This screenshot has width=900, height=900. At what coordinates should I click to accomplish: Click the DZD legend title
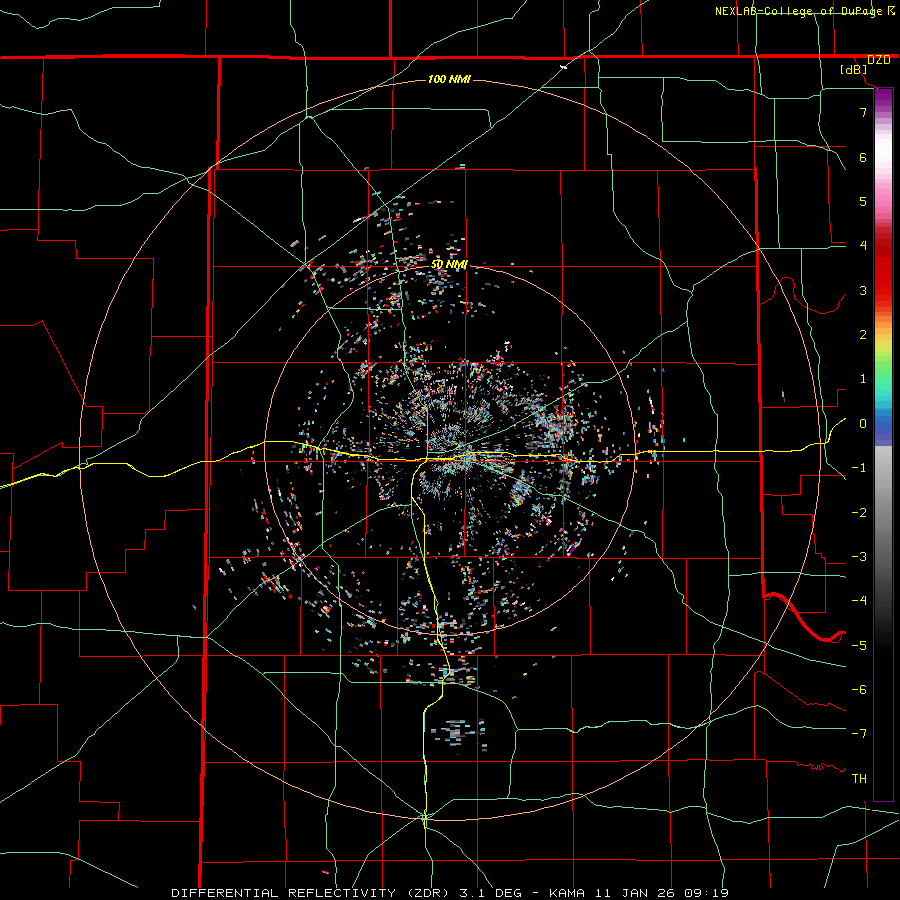(x=878, y=60)
